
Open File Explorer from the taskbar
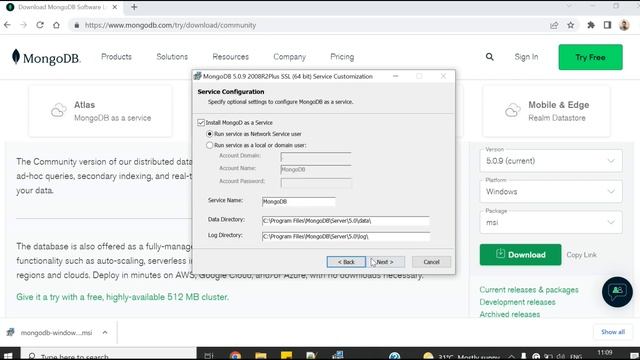[x=261, y=356]
